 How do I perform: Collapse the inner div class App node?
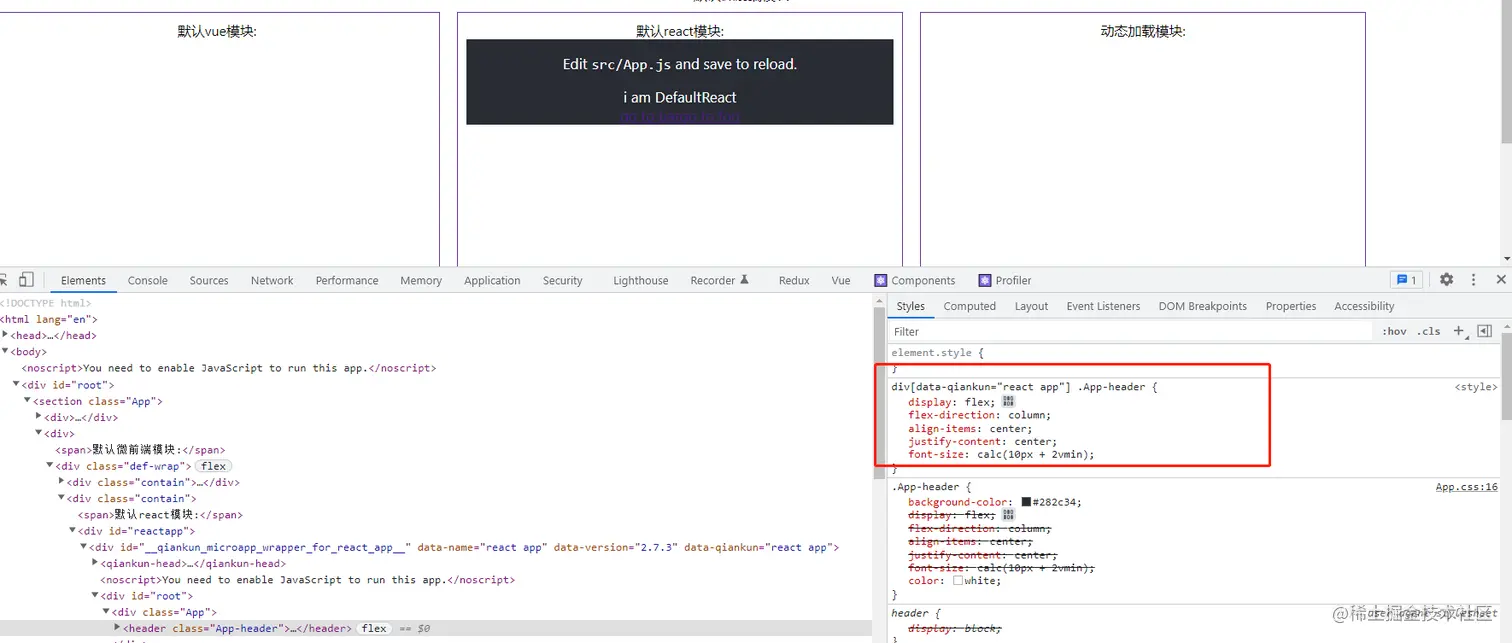pyautogui.click(x=106, y=612)
